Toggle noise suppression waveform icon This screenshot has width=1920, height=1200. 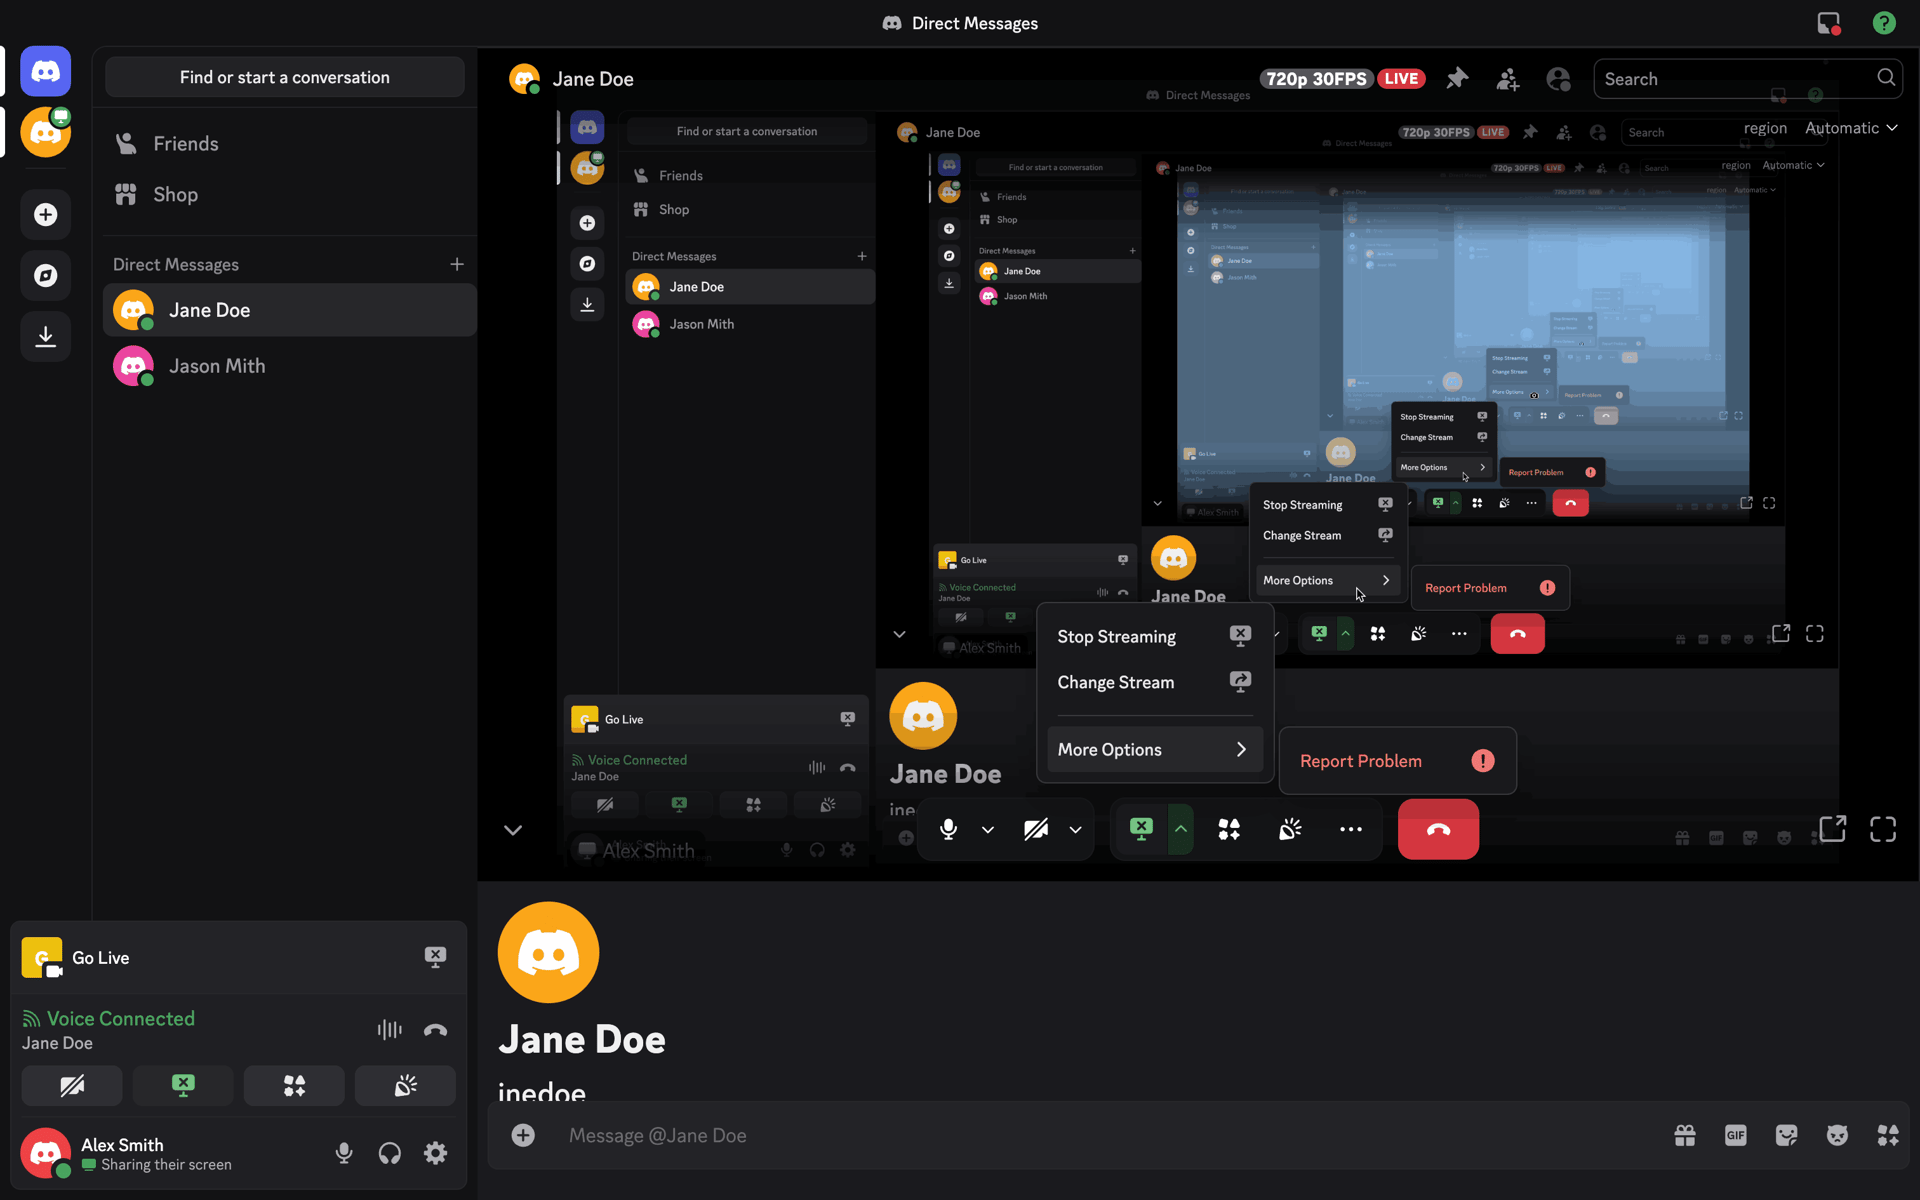pos(390,1030)
